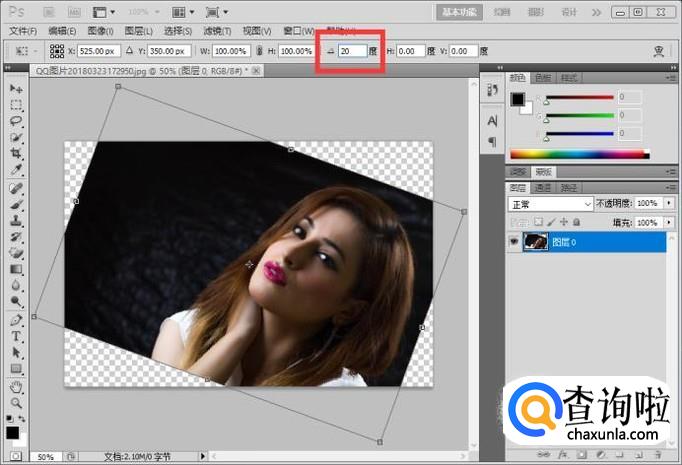Screen dimensions: 682x465
Task: Select the Move tool
Action: (x=16, y=89)
